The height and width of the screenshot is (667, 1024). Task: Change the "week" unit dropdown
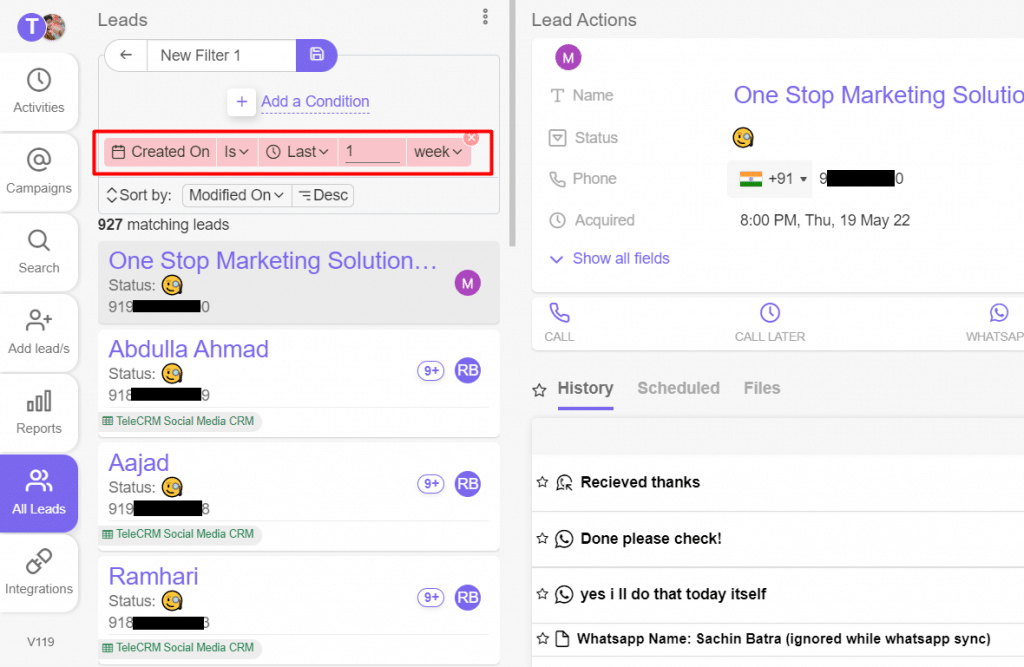click(x=438, y=151)
